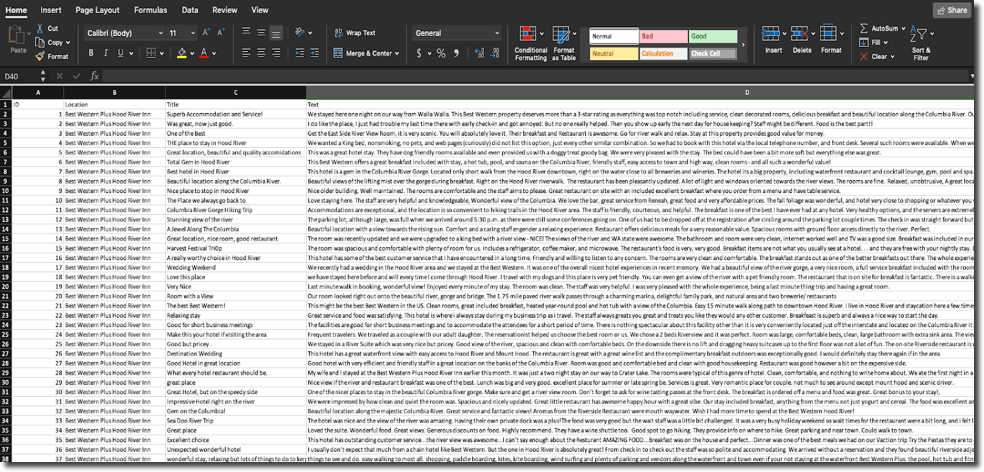
Task: Click Merge & Center button
Action: 363,53
